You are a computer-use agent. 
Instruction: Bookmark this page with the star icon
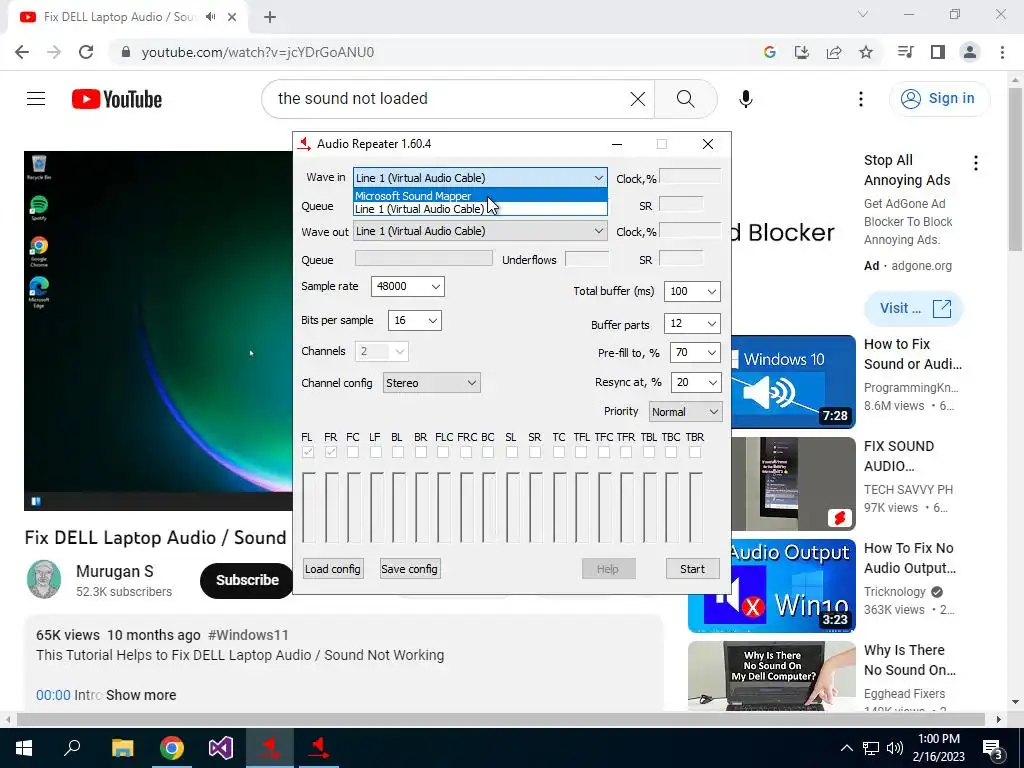click(x=866, y=52)
